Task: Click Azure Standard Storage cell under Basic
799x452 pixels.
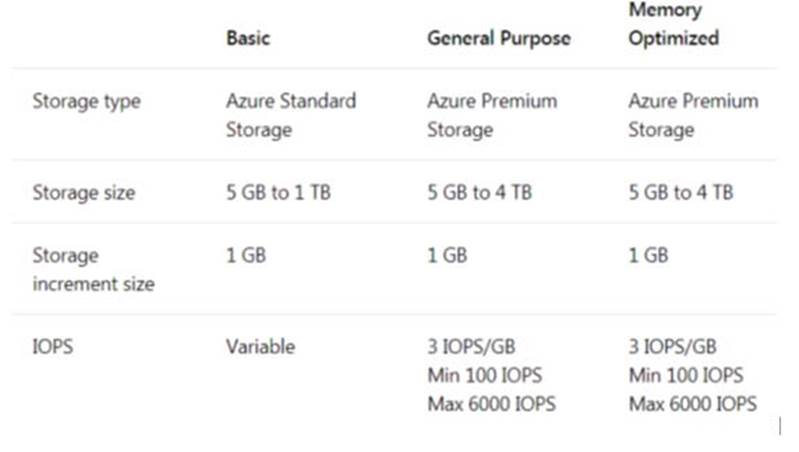Action: (291, 115)
